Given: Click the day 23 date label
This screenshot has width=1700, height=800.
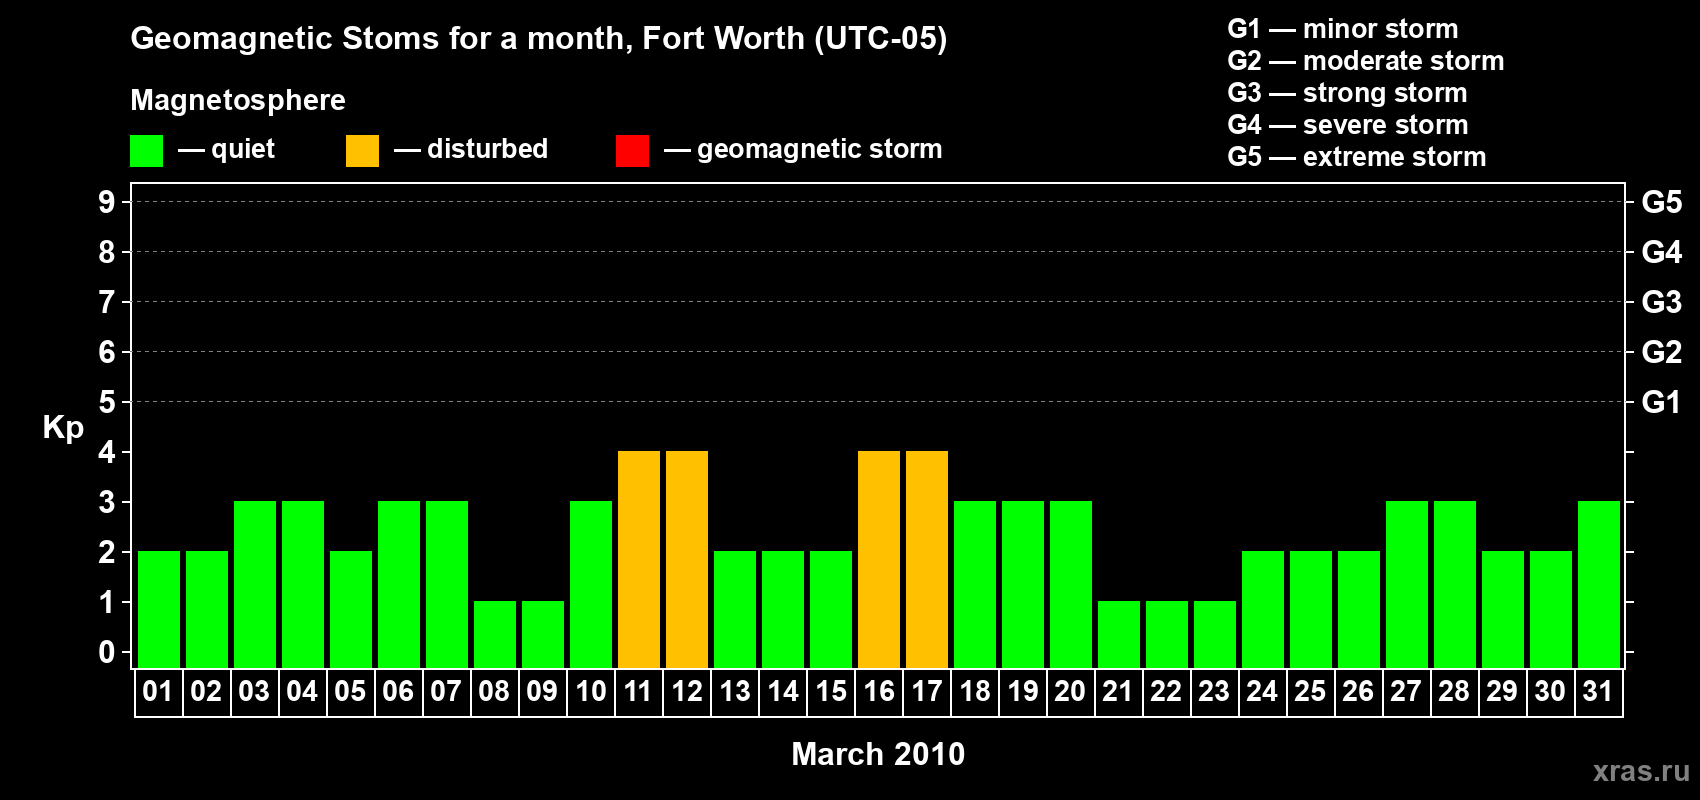Looking at the screenshot, I should tap(1214, 691).
